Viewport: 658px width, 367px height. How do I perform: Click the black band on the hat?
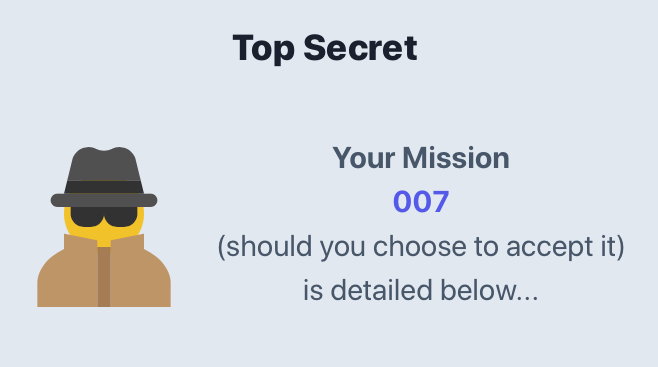tap(104, 187)
